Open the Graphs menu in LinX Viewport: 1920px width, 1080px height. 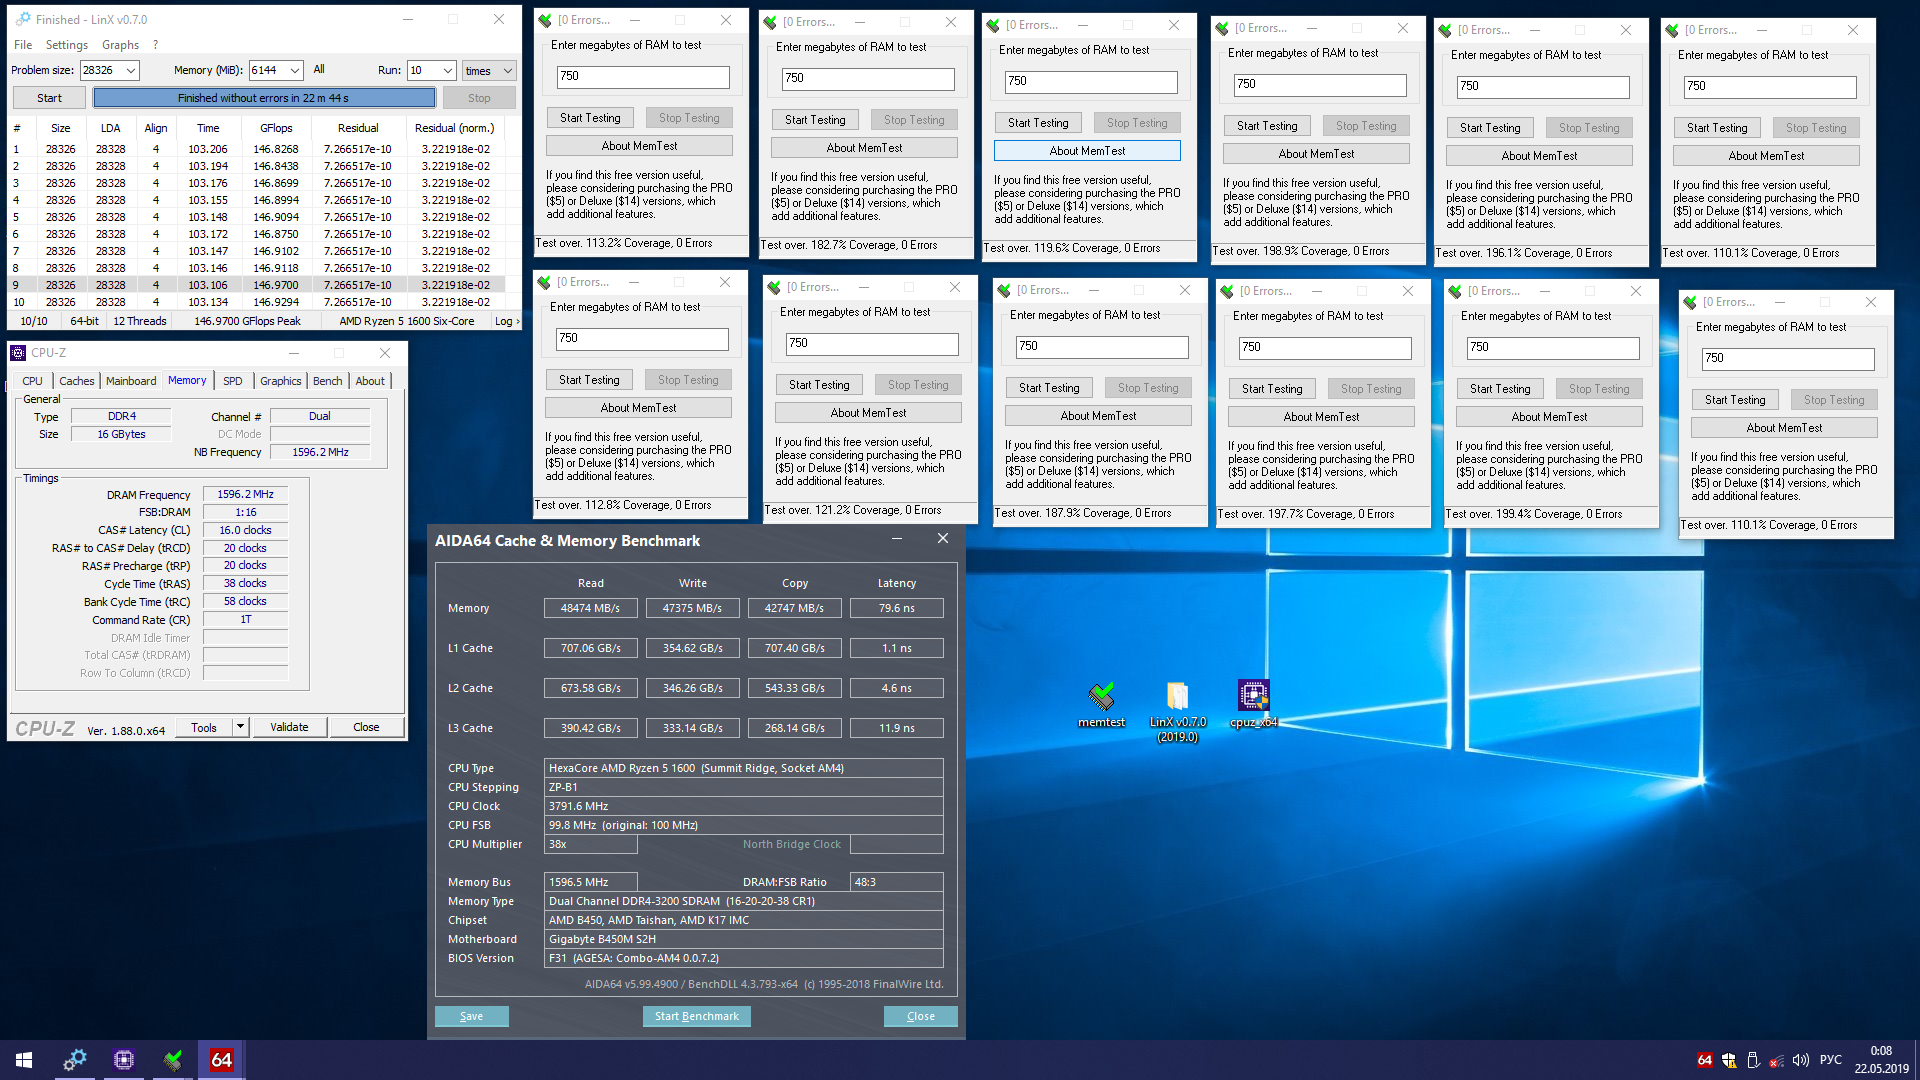click(x=120, y=45)
